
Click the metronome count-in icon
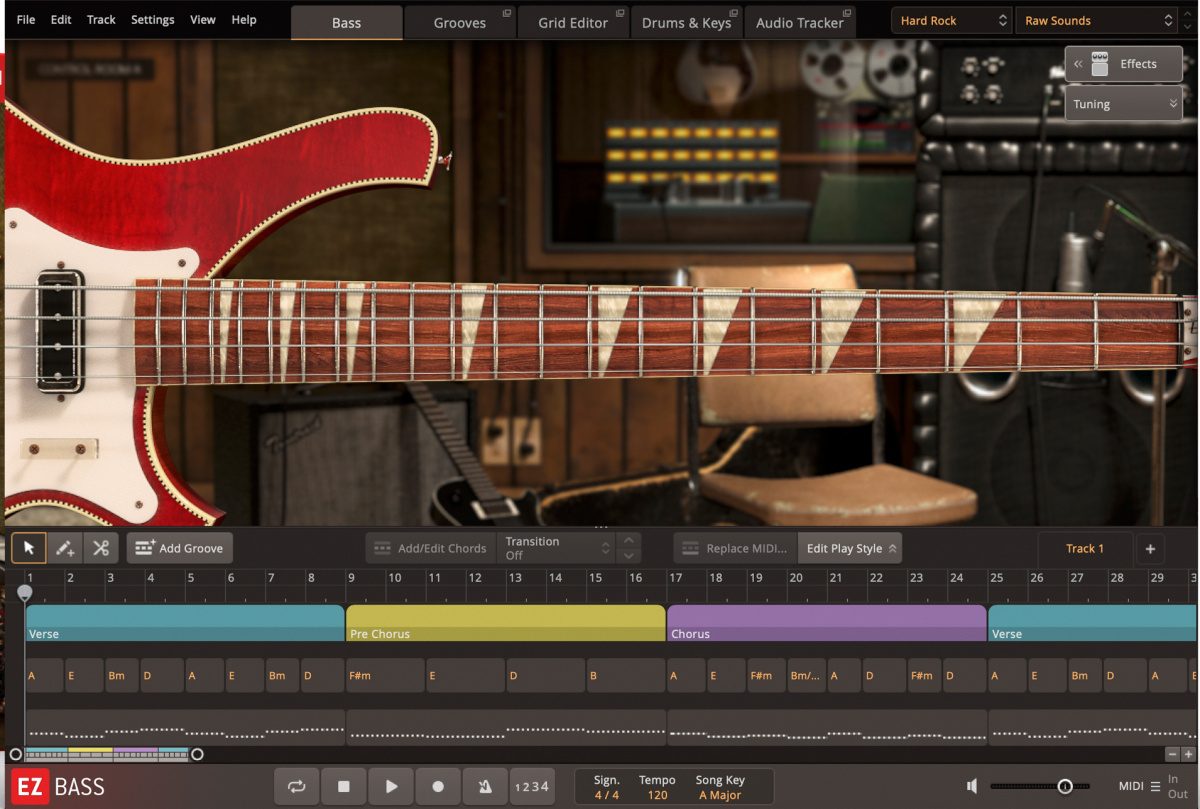pyautogui.click(x=485, y=786)
